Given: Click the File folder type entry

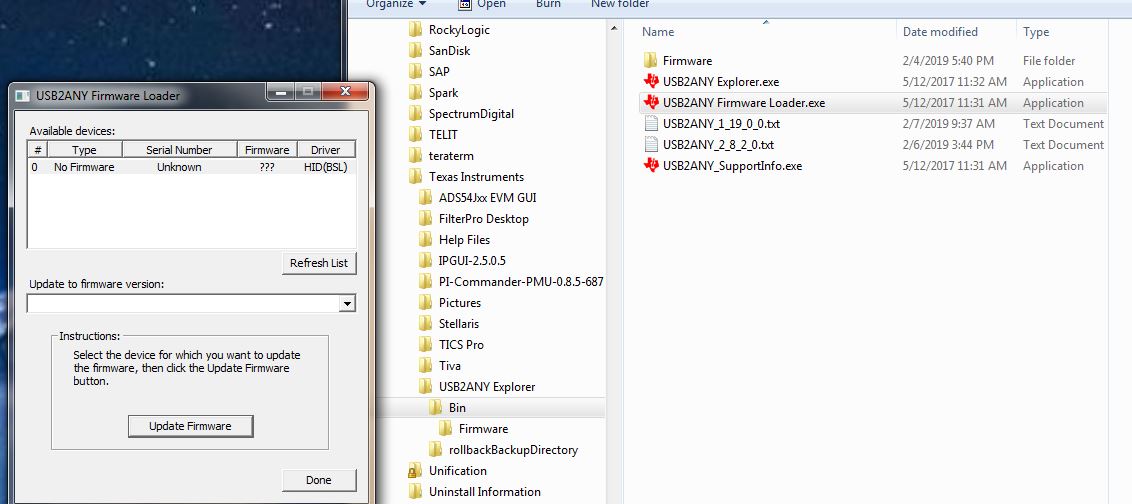Looking at the screenshot, I should (x=1049, y=61).
